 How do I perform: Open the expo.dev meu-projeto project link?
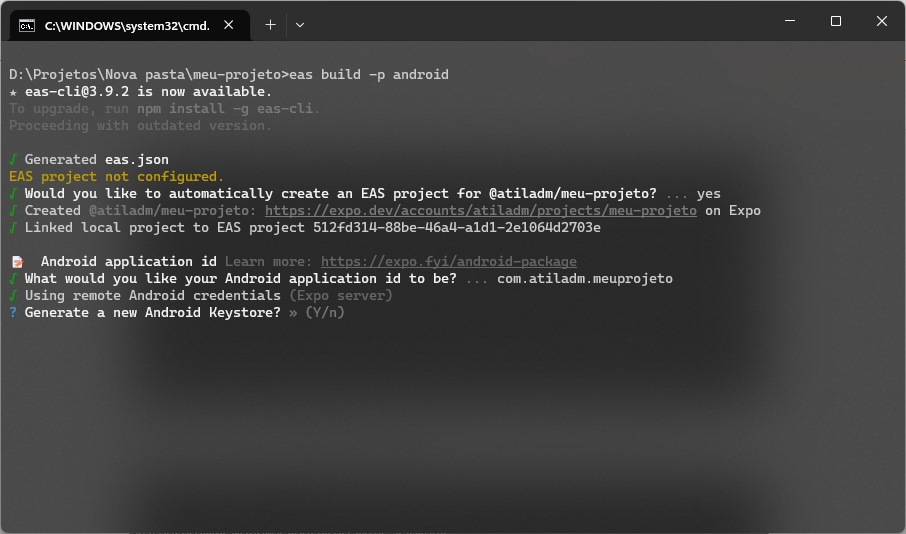coord(481,210)
